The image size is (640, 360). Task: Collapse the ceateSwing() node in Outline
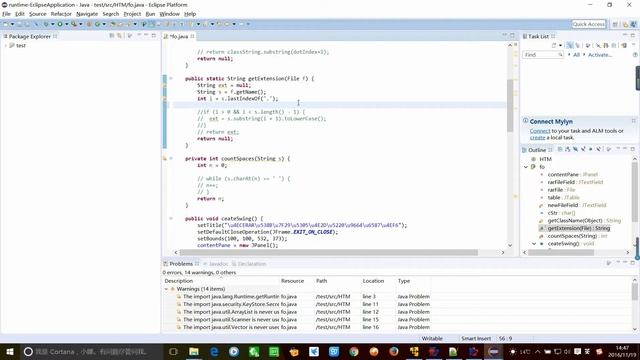(534, 243)
